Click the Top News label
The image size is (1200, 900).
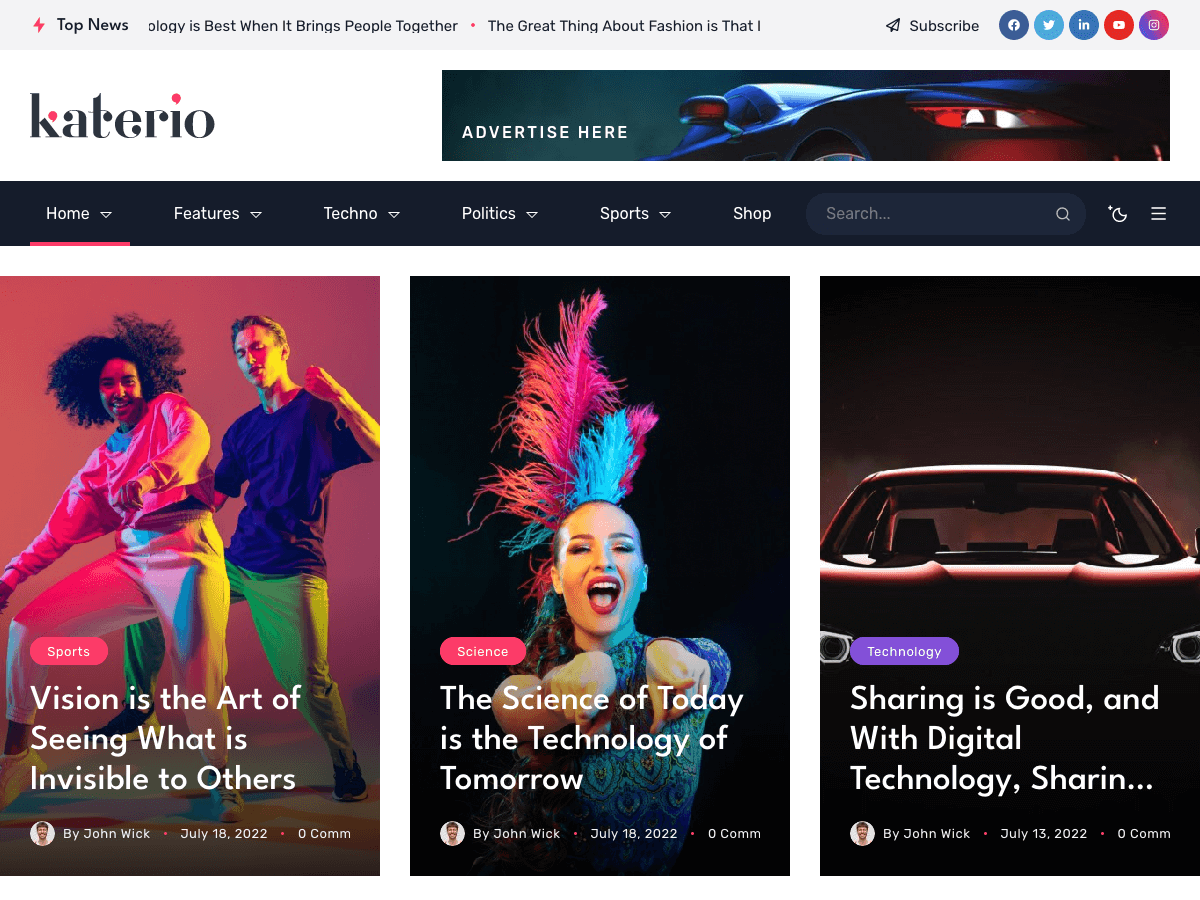(x=93, y=25)
